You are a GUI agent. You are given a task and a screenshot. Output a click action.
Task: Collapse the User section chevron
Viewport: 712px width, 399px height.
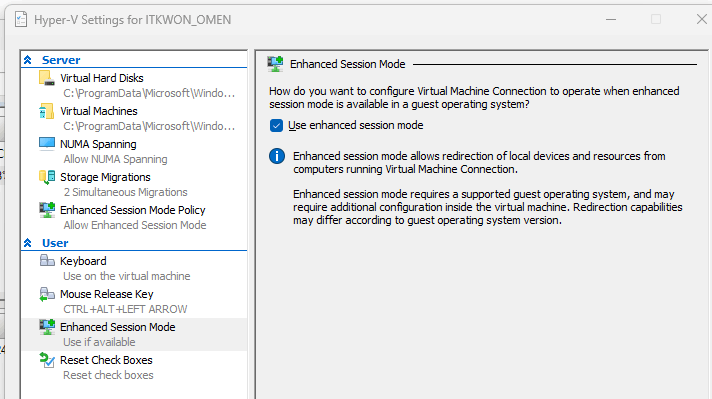(x=28, y=243)
